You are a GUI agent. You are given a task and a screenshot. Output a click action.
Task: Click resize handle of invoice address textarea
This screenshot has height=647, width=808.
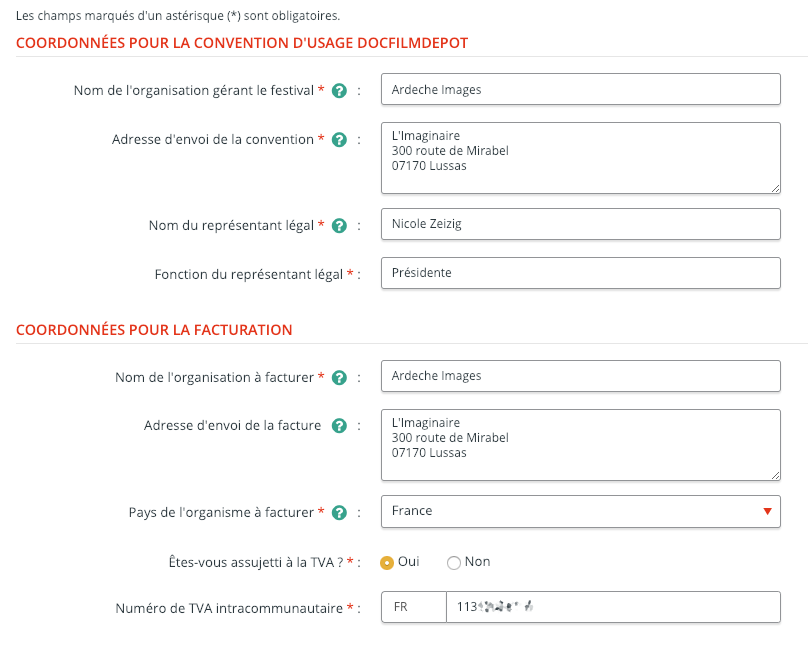(775, 475)
